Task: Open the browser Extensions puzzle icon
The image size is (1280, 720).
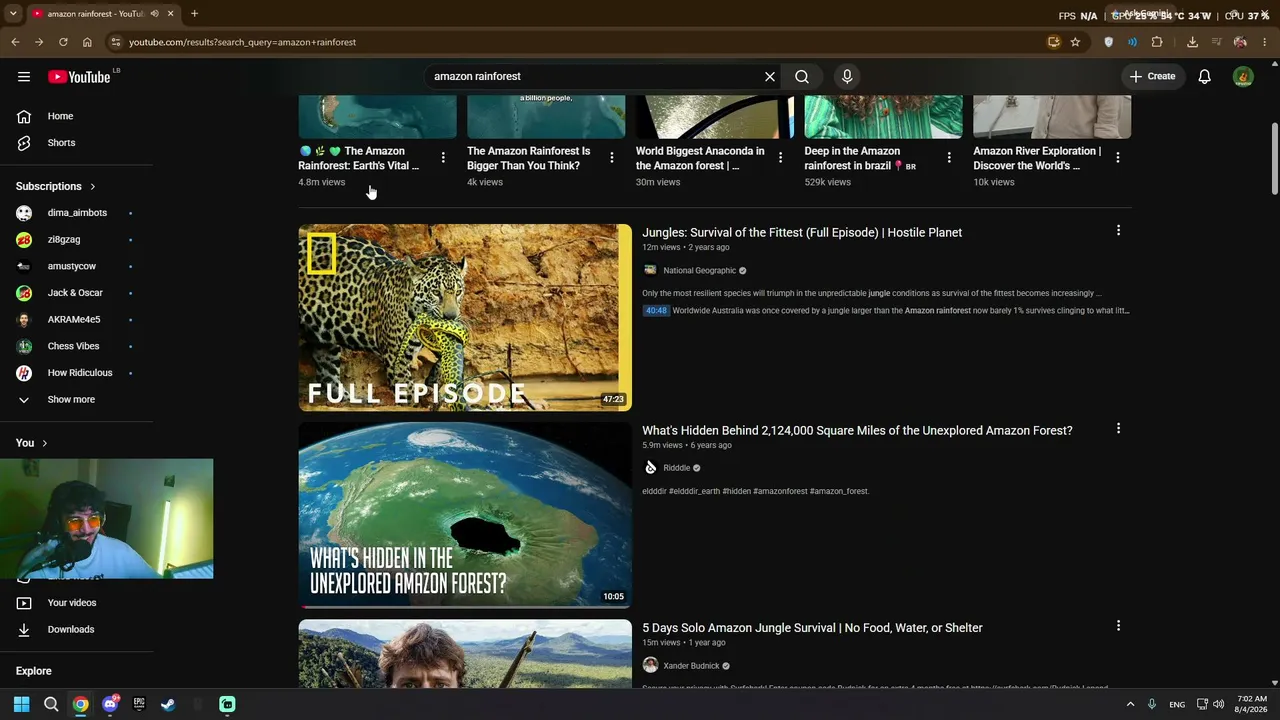Action: coord(1157,42)
